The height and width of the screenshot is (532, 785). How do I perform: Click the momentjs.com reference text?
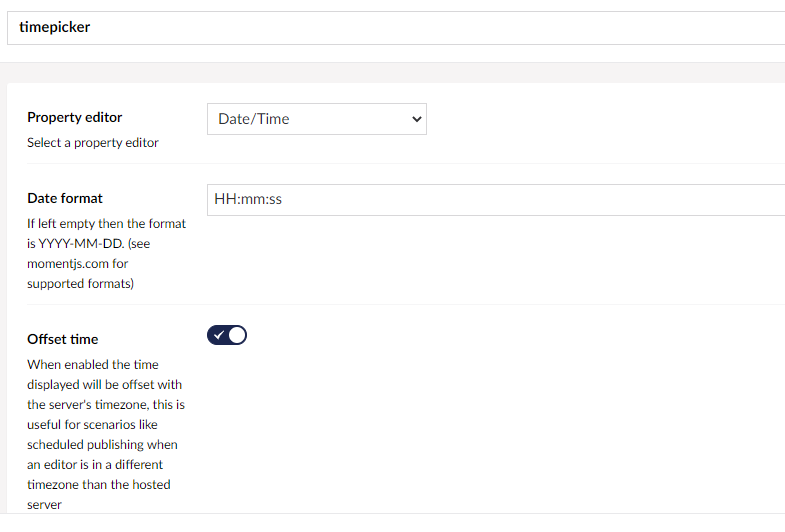pyautogui.click(x=77, y=264)
